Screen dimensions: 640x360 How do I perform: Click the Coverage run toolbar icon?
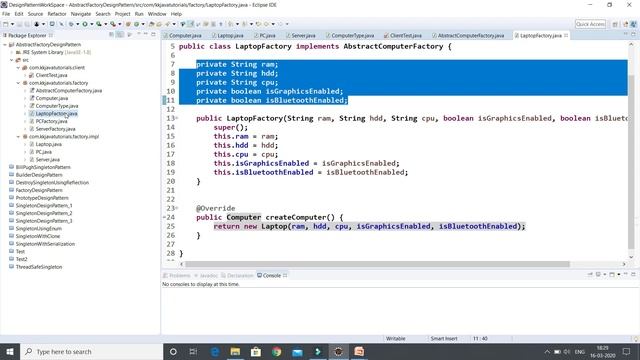click(x=99, y=24)
